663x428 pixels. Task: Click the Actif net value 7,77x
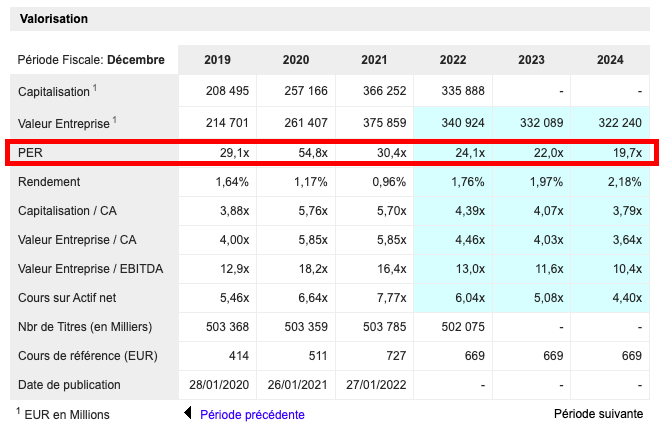click(392, 298)
